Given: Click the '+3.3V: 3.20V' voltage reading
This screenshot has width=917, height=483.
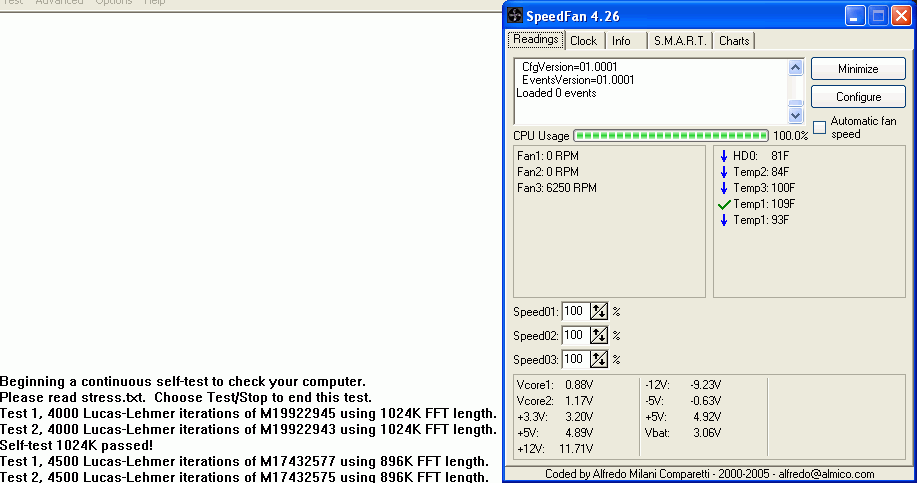Looking at the screenshot, I should (554, 417).
